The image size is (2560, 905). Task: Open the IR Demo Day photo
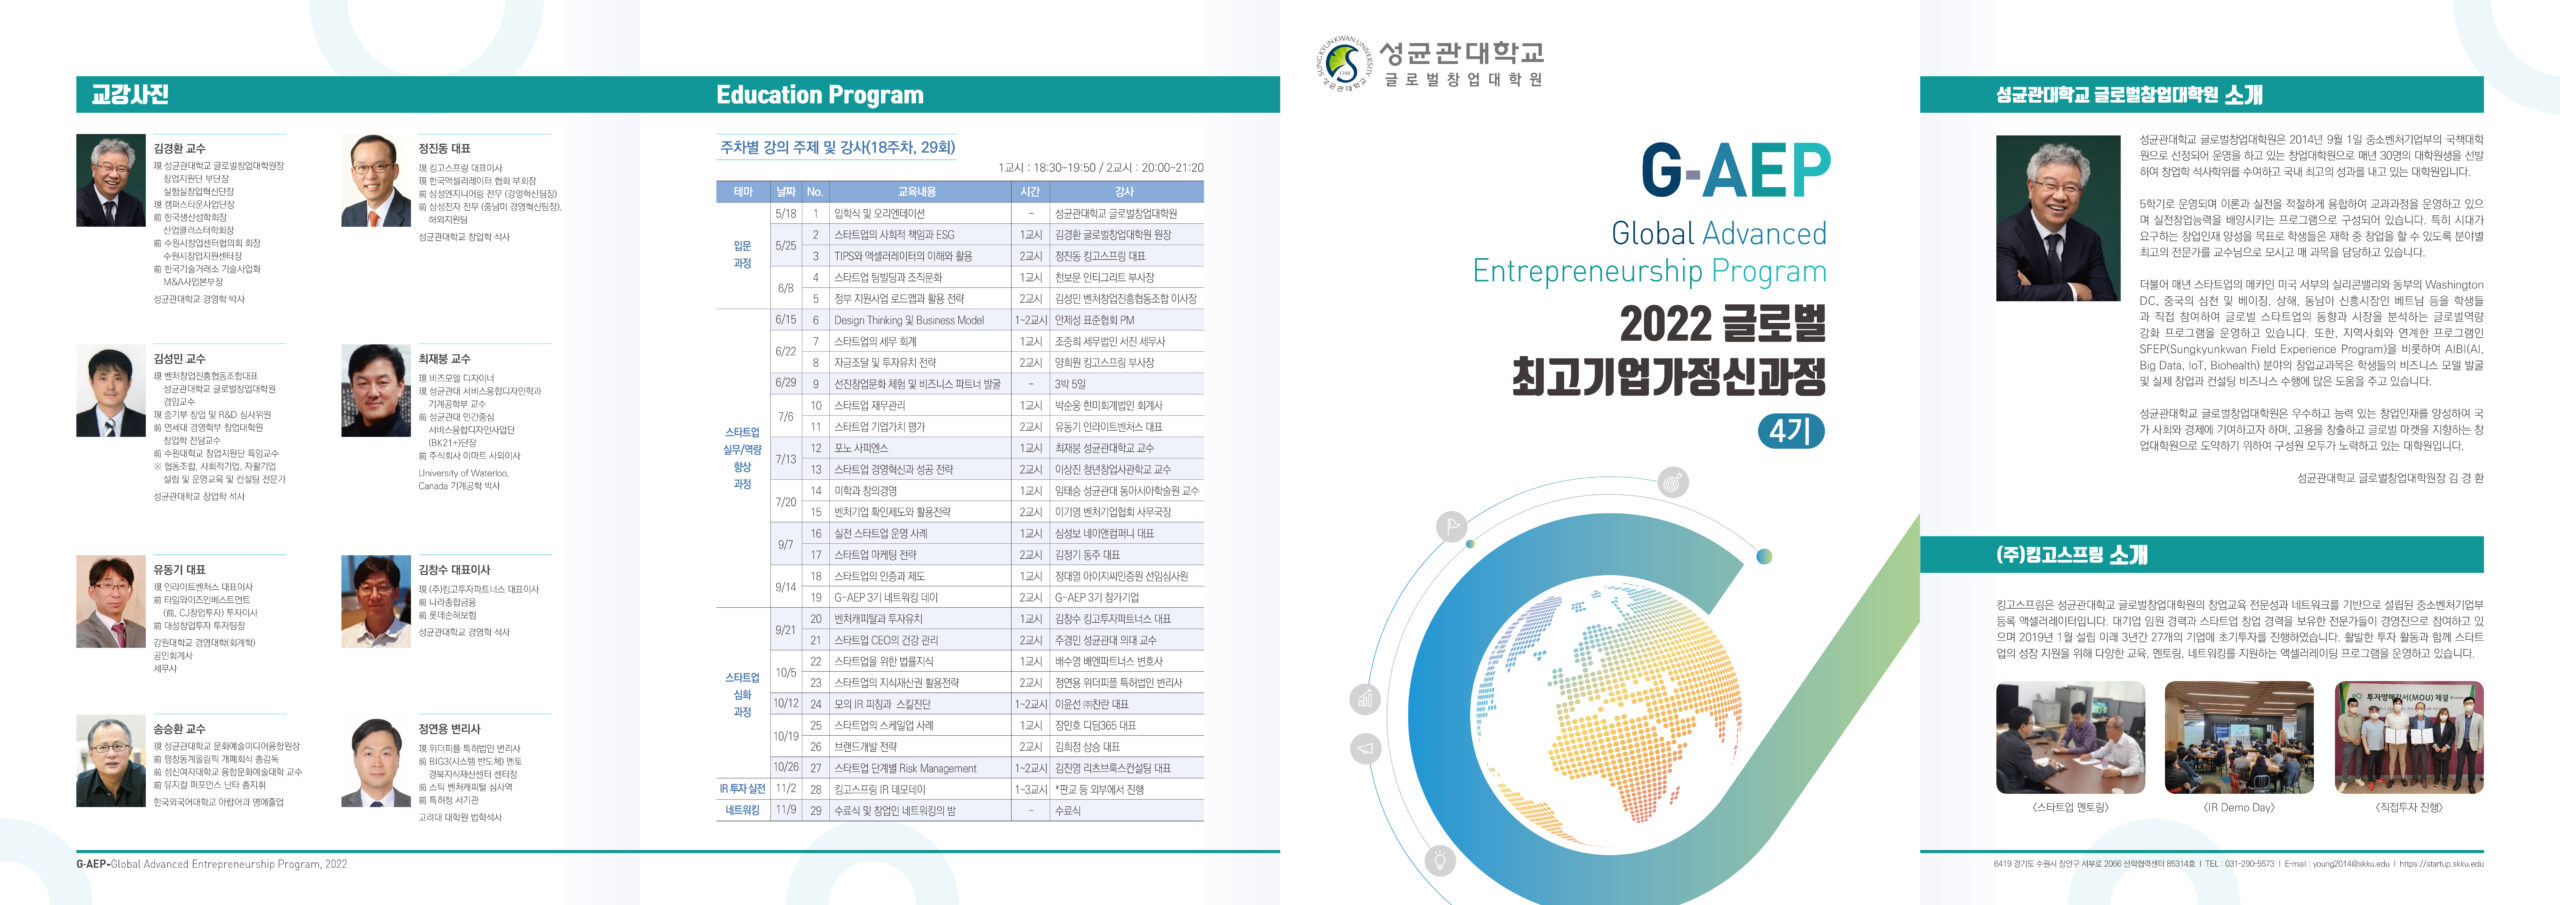pos(2239,737)
